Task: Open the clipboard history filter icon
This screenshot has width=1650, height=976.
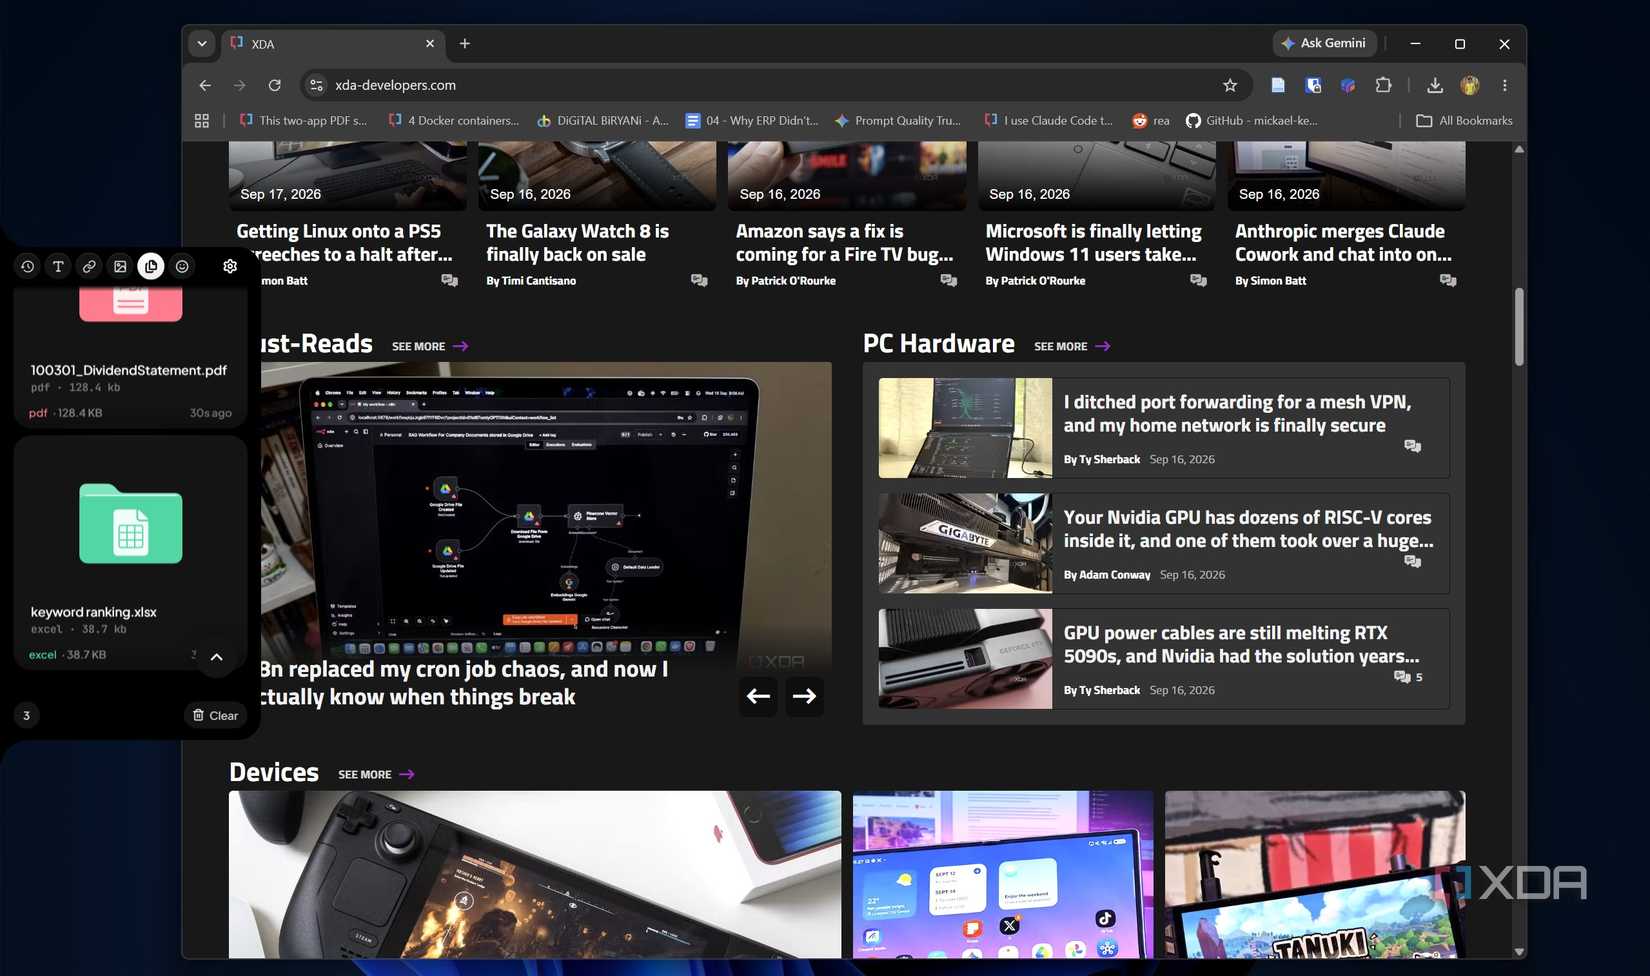Action: click(x=27, y=266)
